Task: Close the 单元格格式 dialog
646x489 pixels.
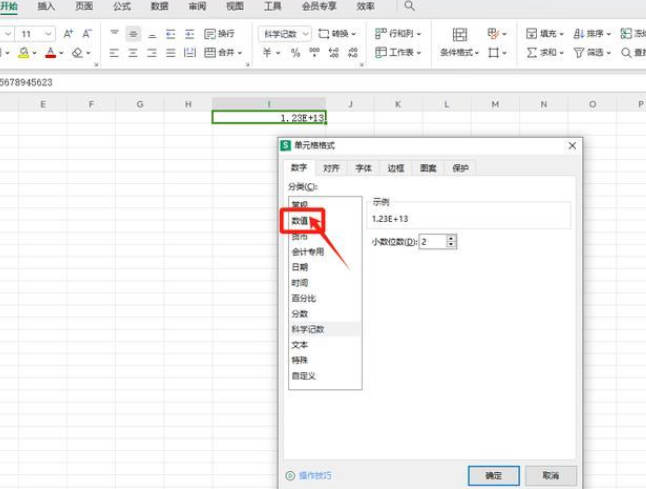Action: click(572, 145)
